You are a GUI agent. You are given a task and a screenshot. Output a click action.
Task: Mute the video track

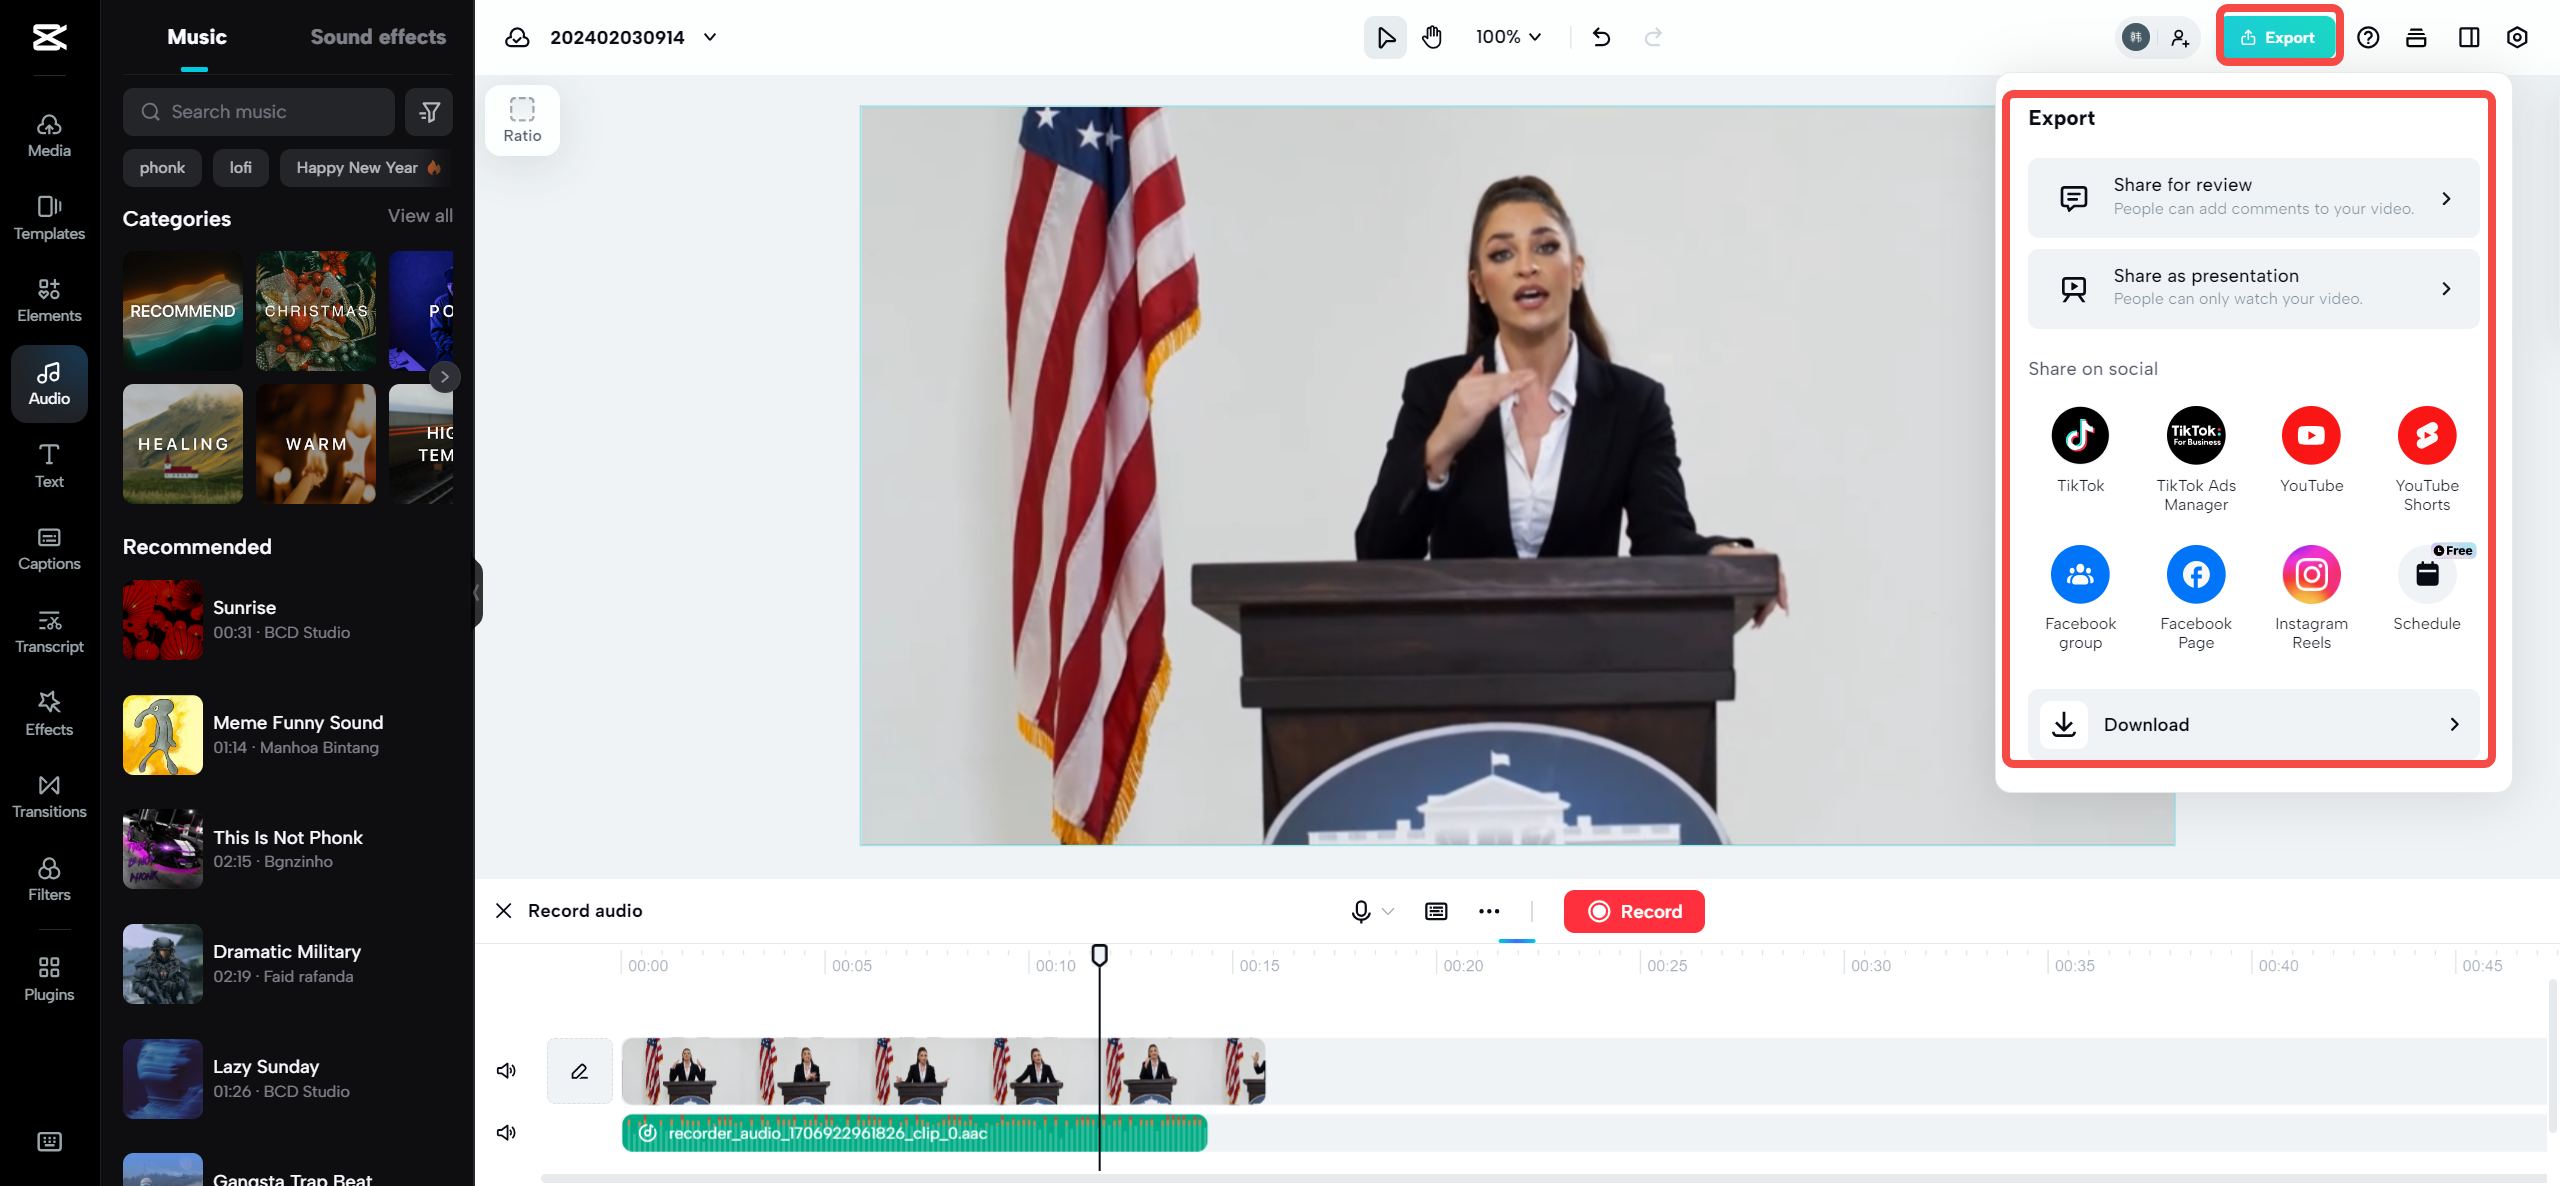(506, 1070)
